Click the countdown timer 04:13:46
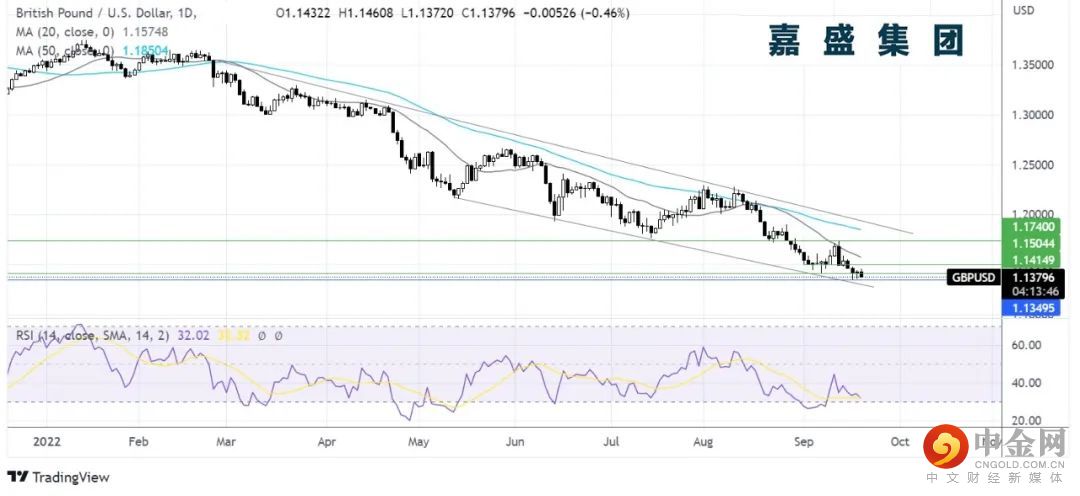The width and height of the screenshot is (1080, 496). [1033, 291]
